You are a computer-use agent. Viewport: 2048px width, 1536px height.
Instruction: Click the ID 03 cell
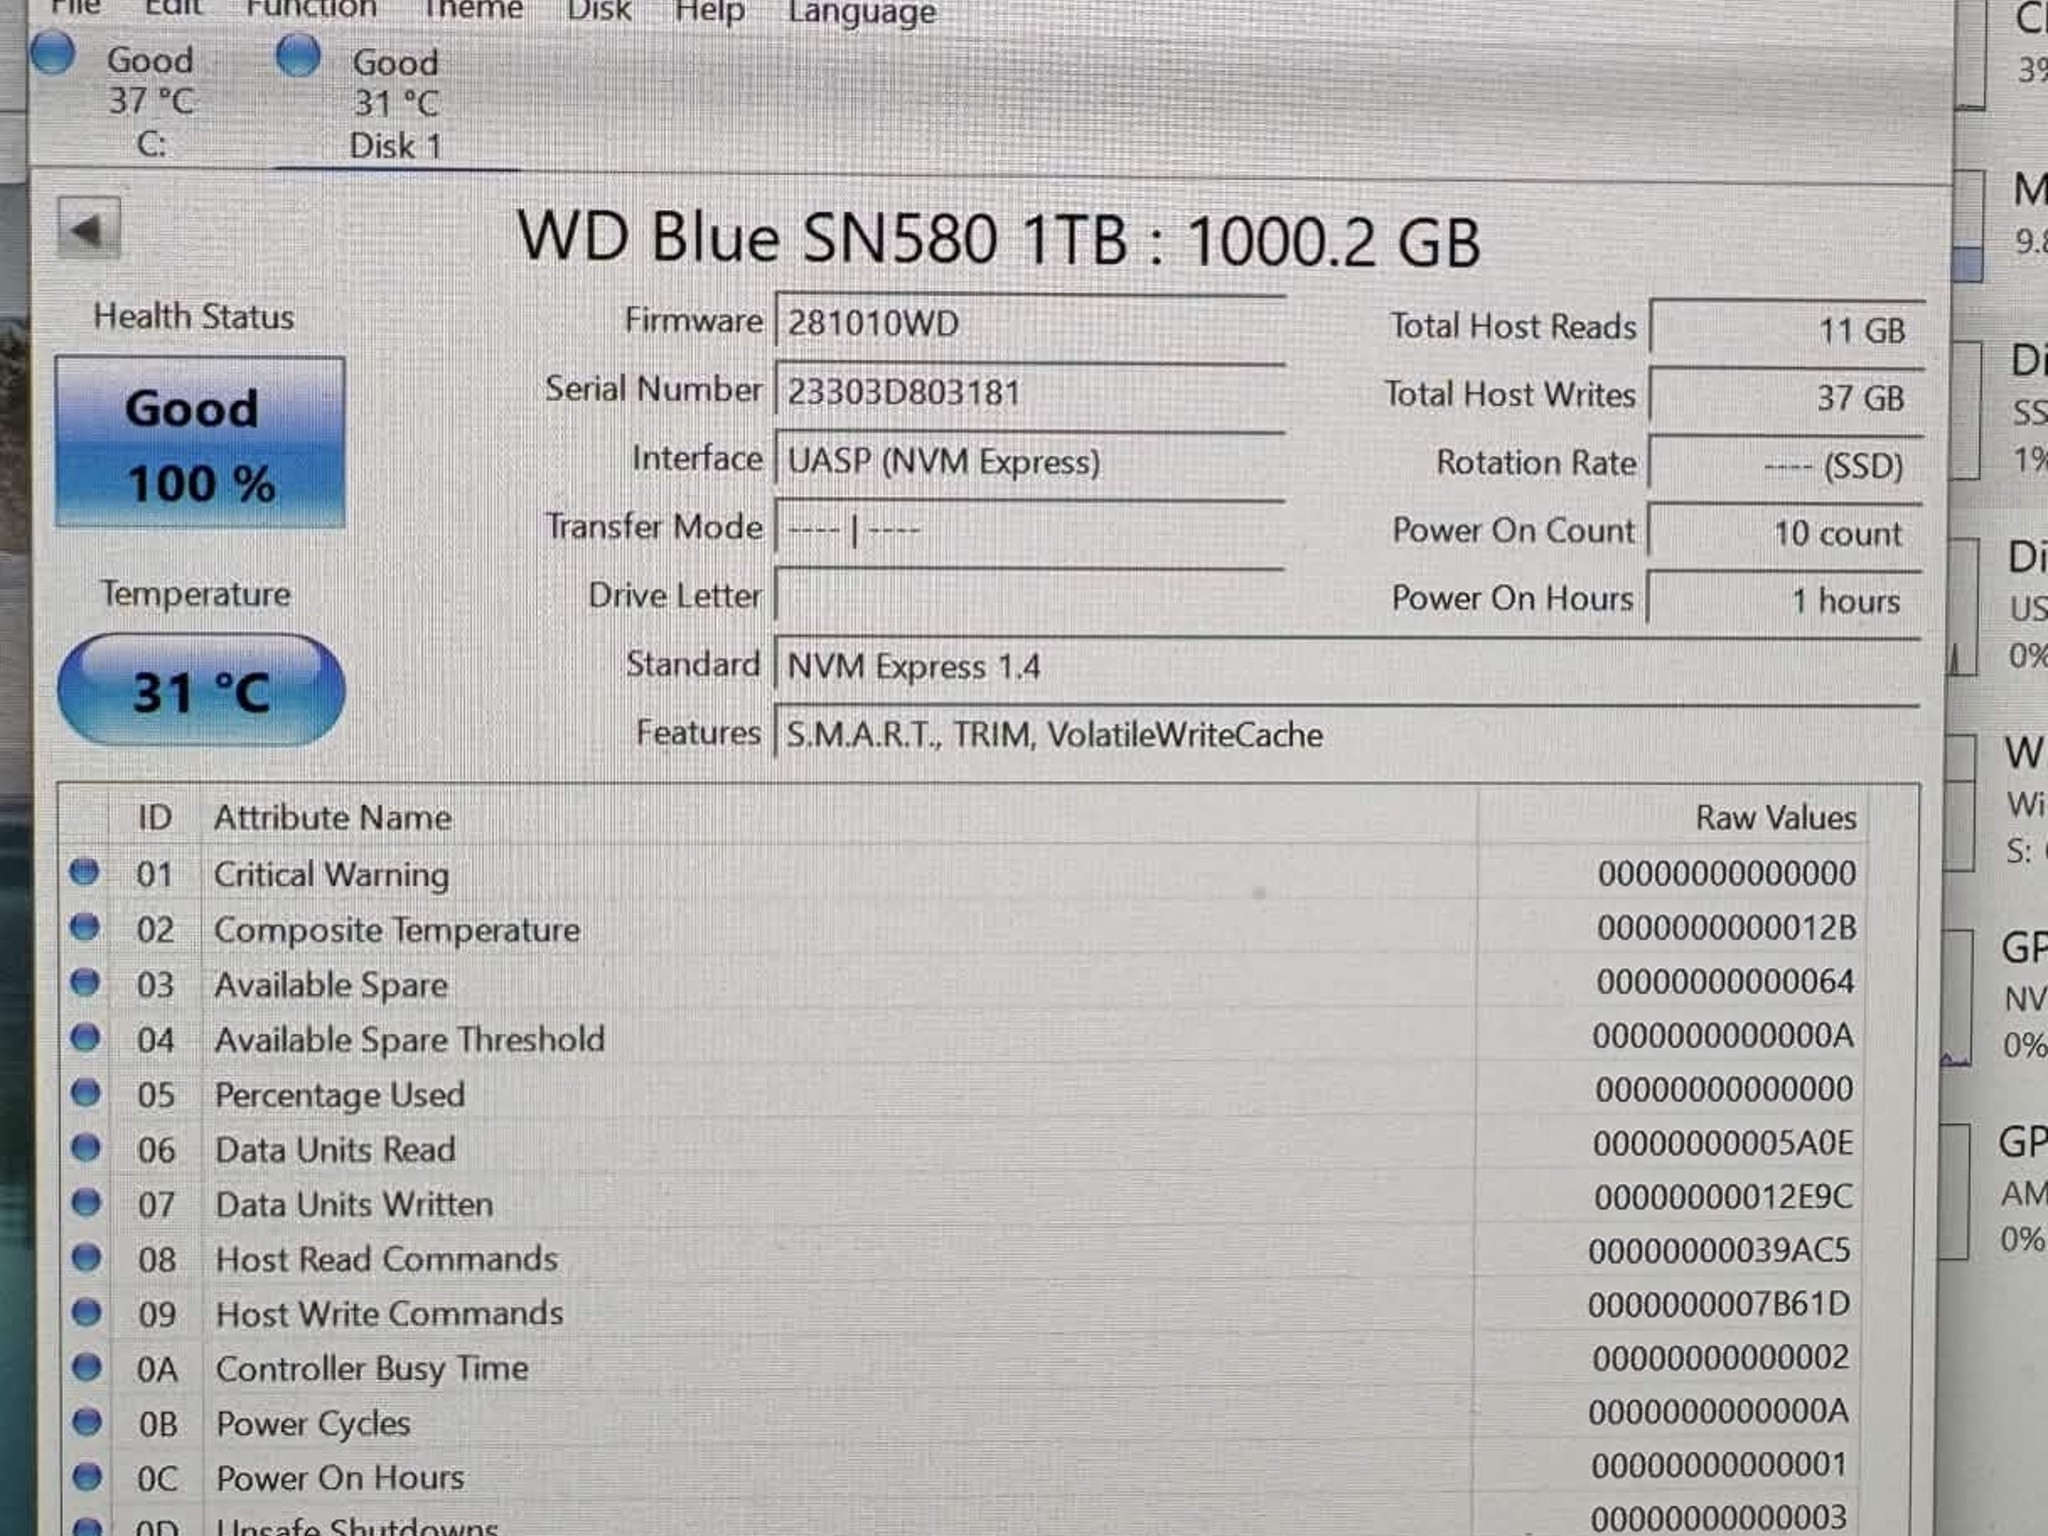[x=155, y=985]
